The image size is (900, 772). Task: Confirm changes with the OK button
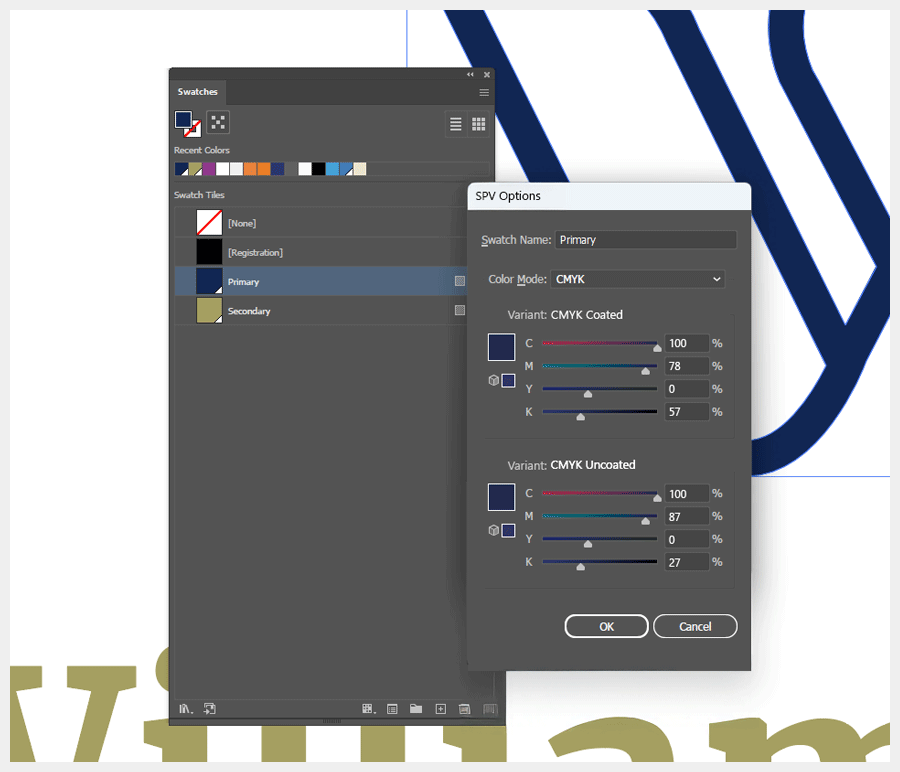(x=606, y=626)
